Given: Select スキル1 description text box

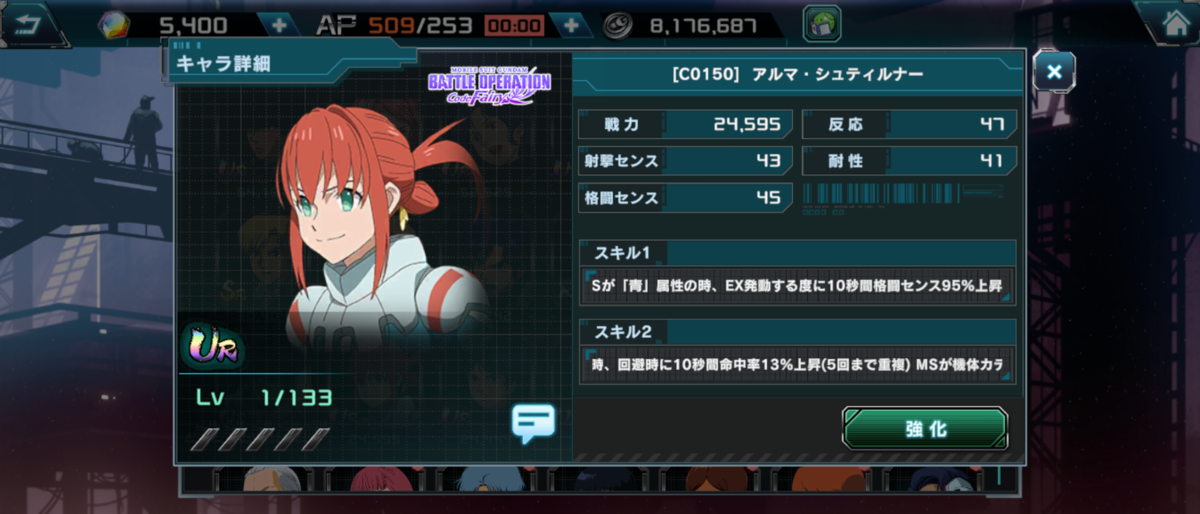Looking at the screenshot, I should click(797, 285).
